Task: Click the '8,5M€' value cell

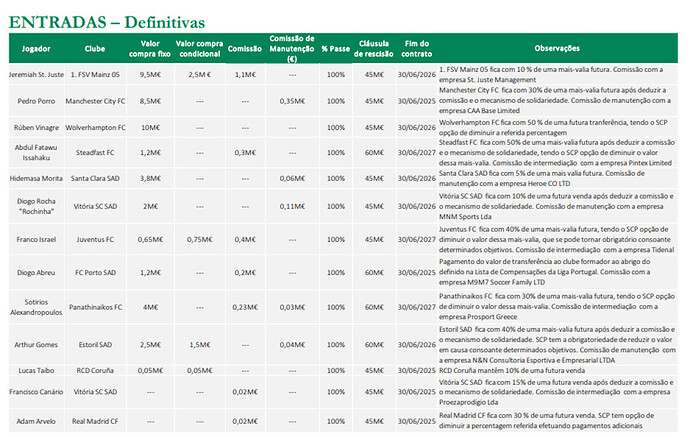Action: [x=150, y=101]
